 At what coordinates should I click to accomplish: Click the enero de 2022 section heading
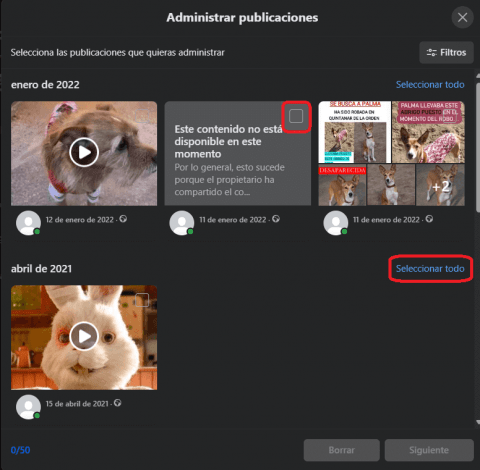pos(45,85)
